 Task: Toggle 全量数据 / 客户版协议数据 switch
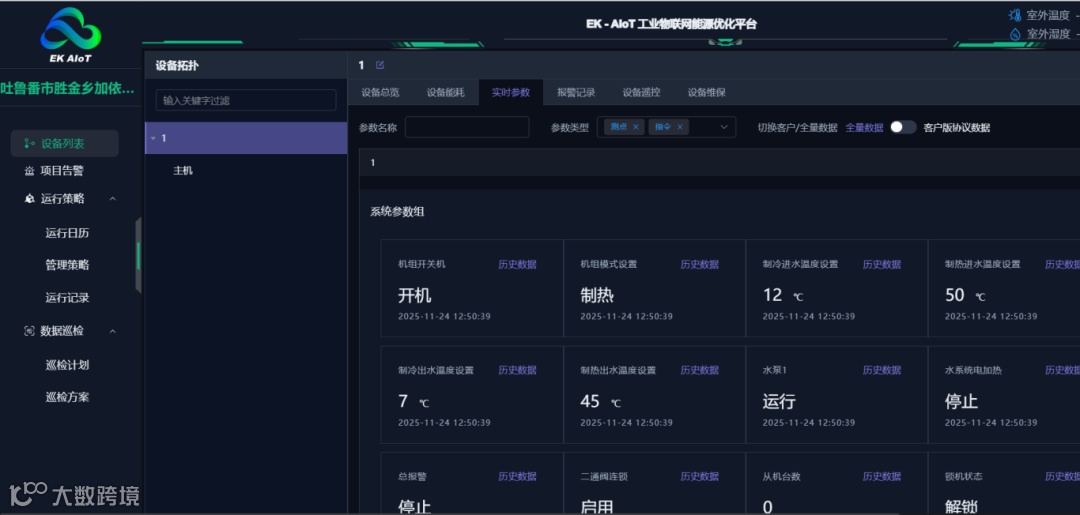pyautogui.click(x=902, y=127)
